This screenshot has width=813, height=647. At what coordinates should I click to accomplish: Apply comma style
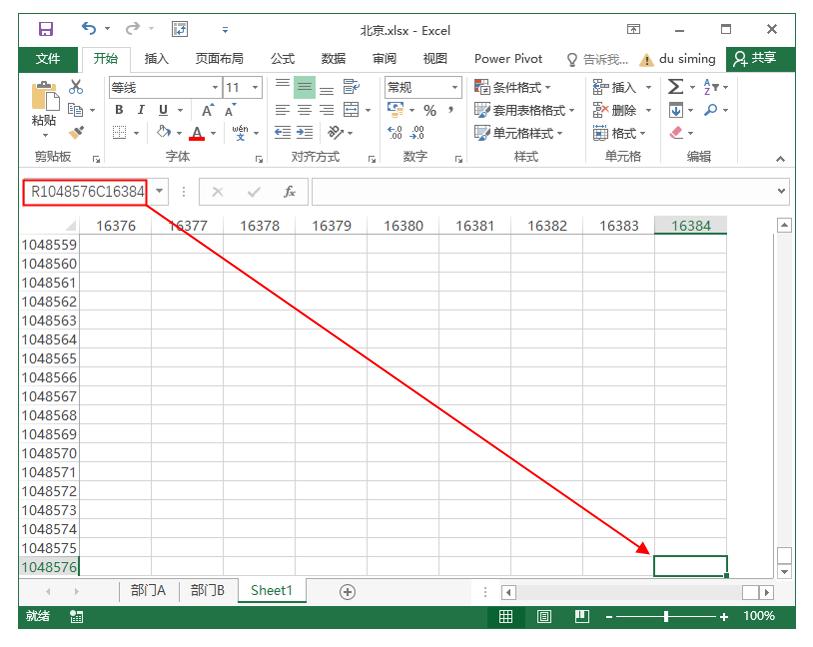(x=451, y=110)
